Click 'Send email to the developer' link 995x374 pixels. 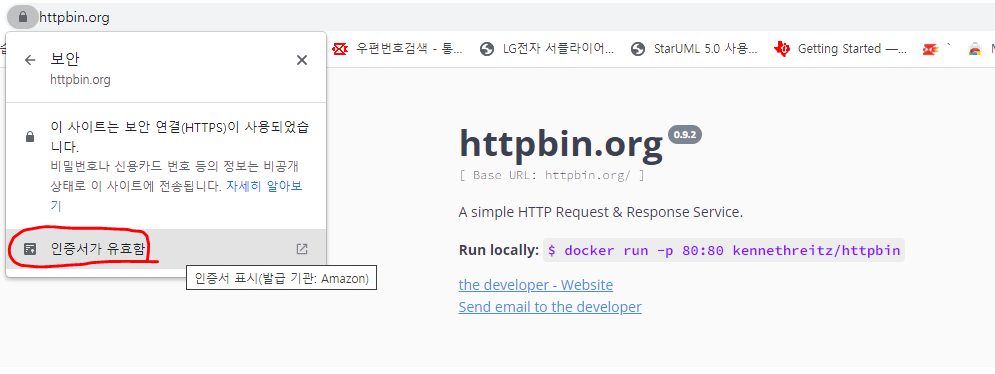tap(550, 307)
